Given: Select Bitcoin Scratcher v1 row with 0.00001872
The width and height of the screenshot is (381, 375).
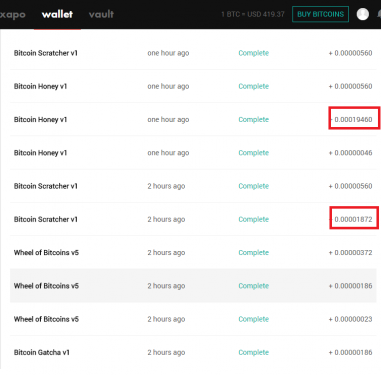Looking at the screenshot, I should pos(193,219).
